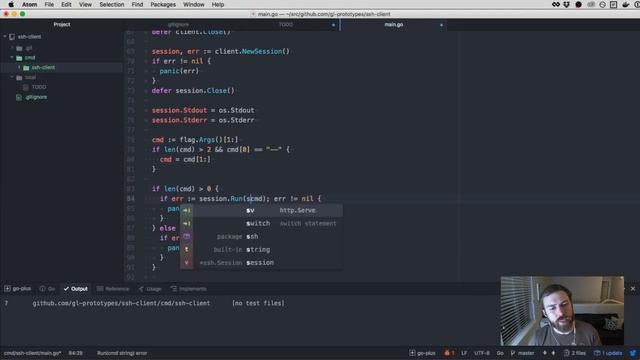Switch to the Reference panel tab

point(113,289)
